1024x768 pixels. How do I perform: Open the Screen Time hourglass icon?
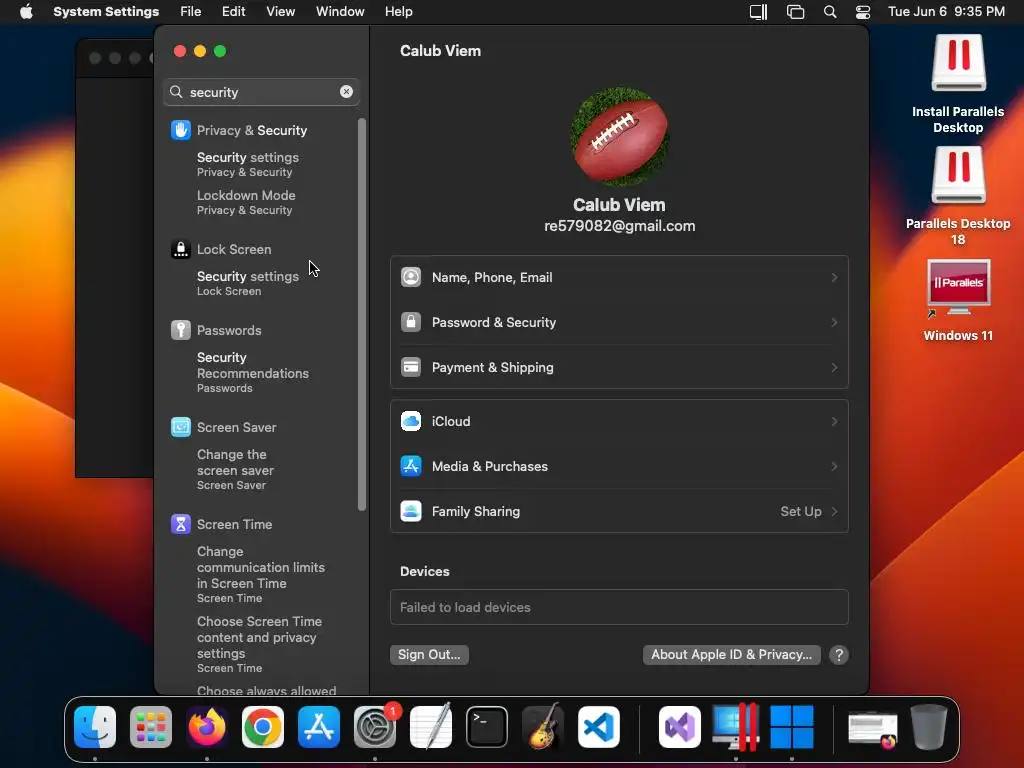(181, 524)
